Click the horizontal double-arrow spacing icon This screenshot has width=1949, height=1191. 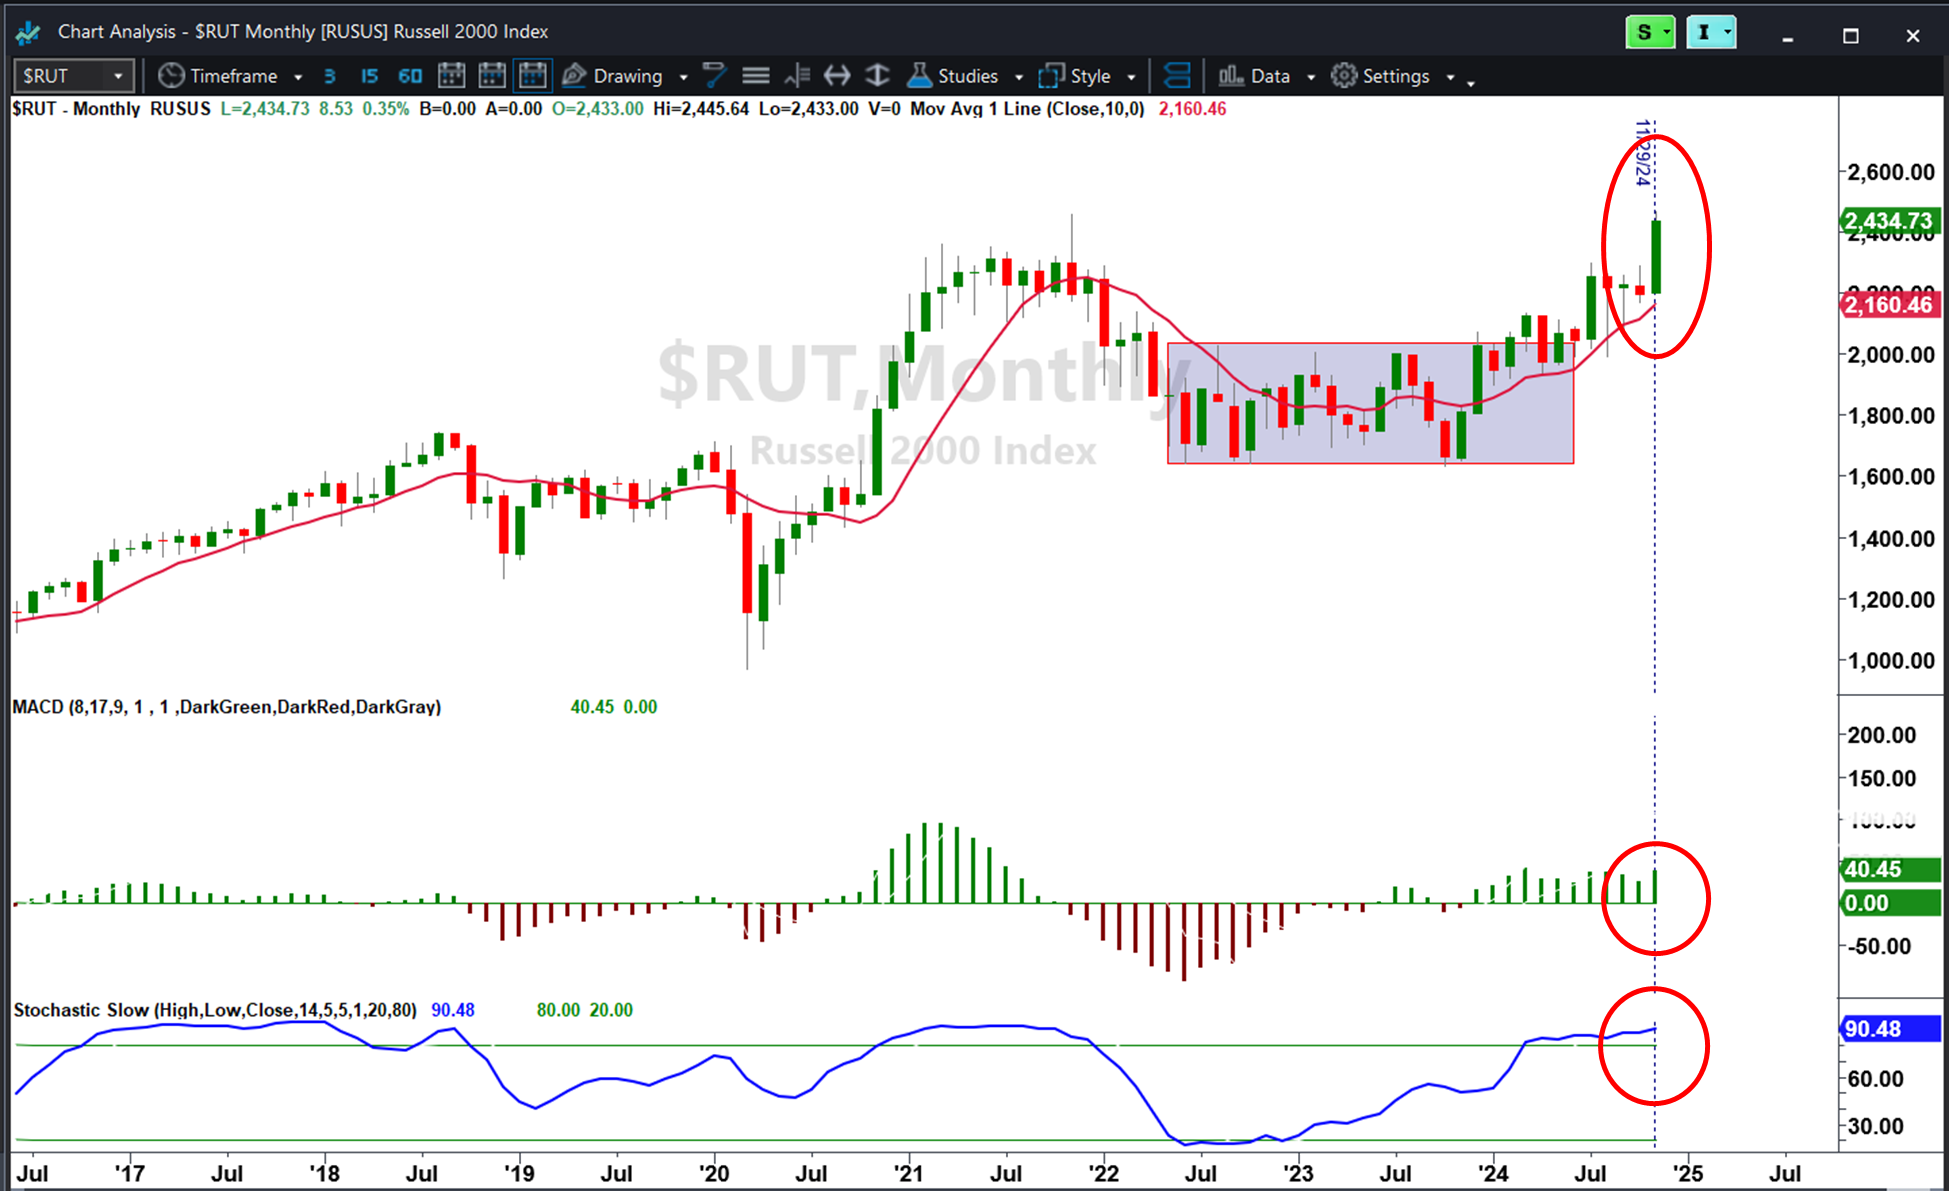(837, 76)
